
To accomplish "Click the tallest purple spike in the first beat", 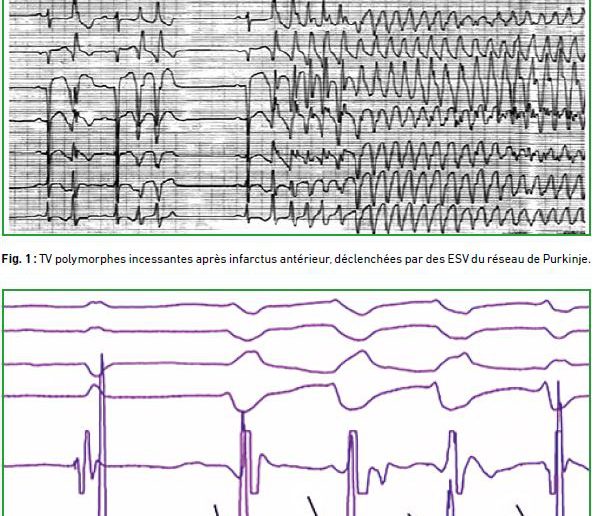I will coord(102,436).
